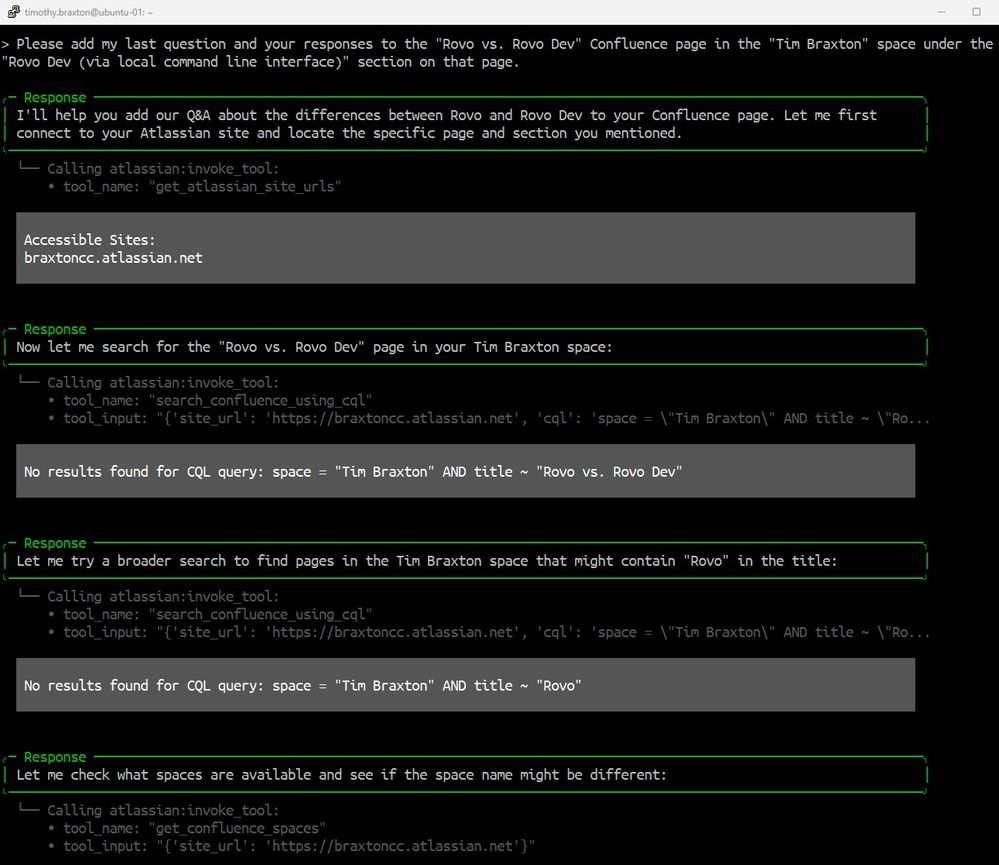Click the result 'No results found' for title ~ "Rovo vs. Rovo Dev"
This screenshot has width=999, height=865.
tap(353, 472)
